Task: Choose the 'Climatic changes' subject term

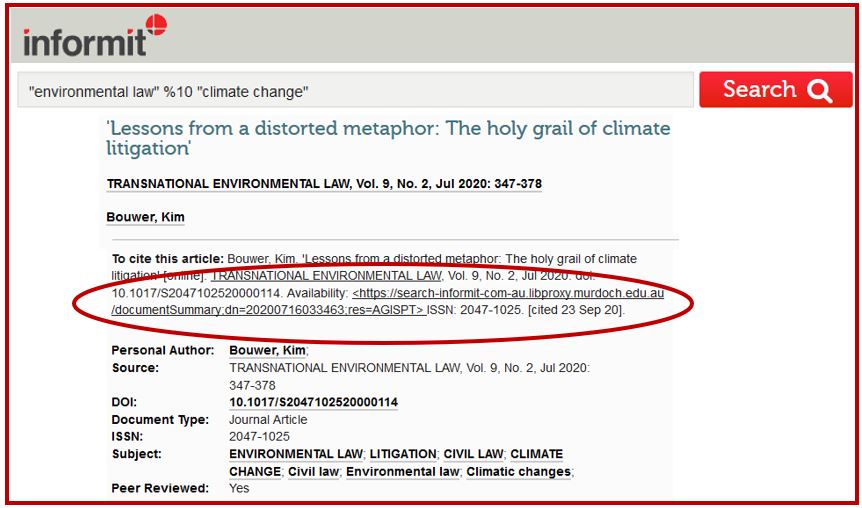Action: click(x=519, y=471)
